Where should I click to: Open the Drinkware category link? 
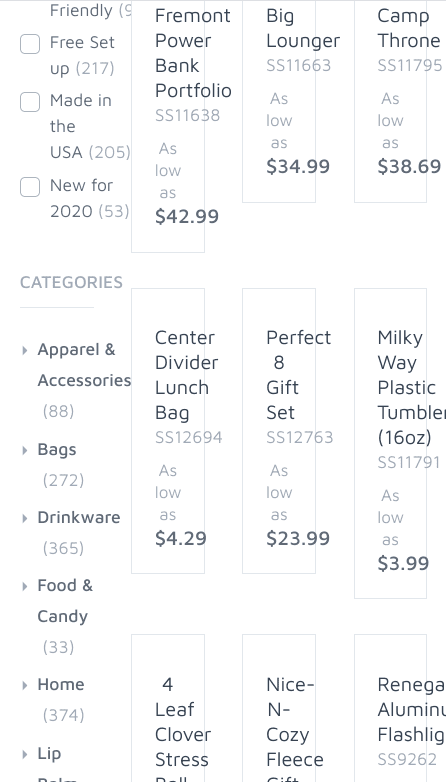(x=79, y=517)
